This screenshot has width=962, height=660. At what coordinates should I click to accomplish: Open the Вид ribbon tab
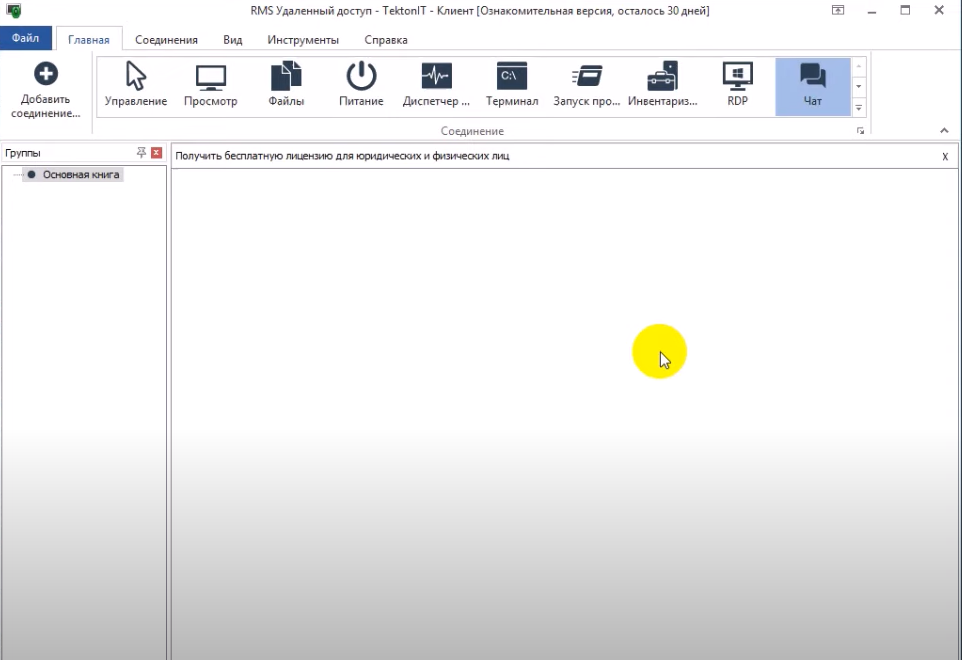point(233,39)
